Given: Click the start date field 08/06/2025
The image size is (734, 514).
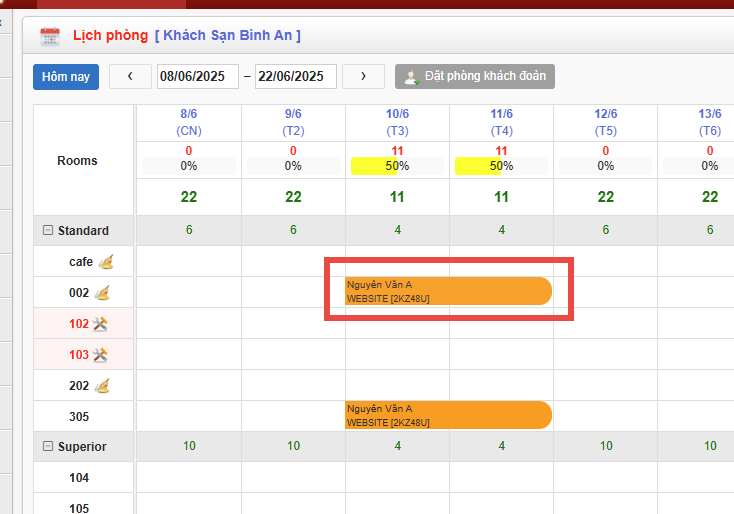Looking at the screenshot, I should point(198,76).
